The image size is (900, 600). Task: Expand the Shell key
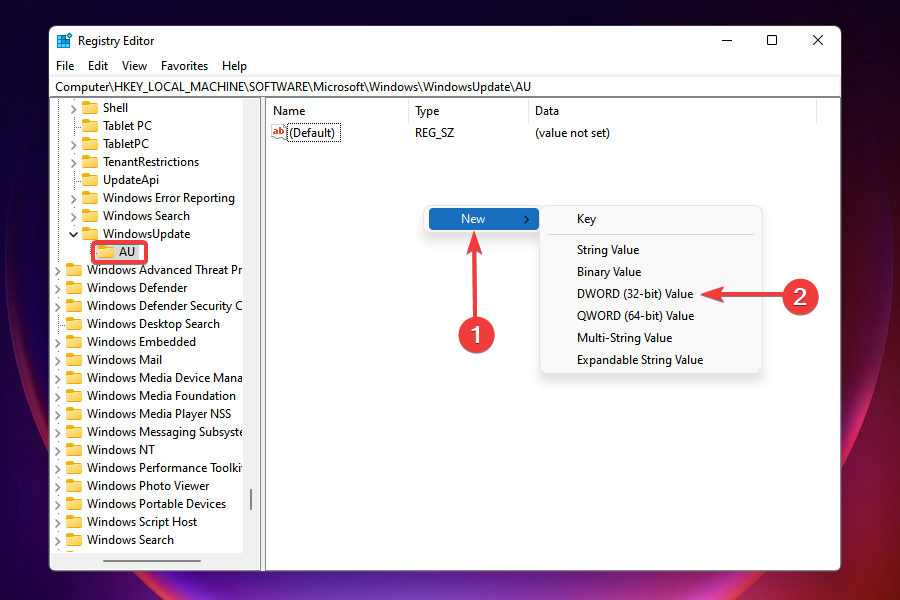[73, 109]
